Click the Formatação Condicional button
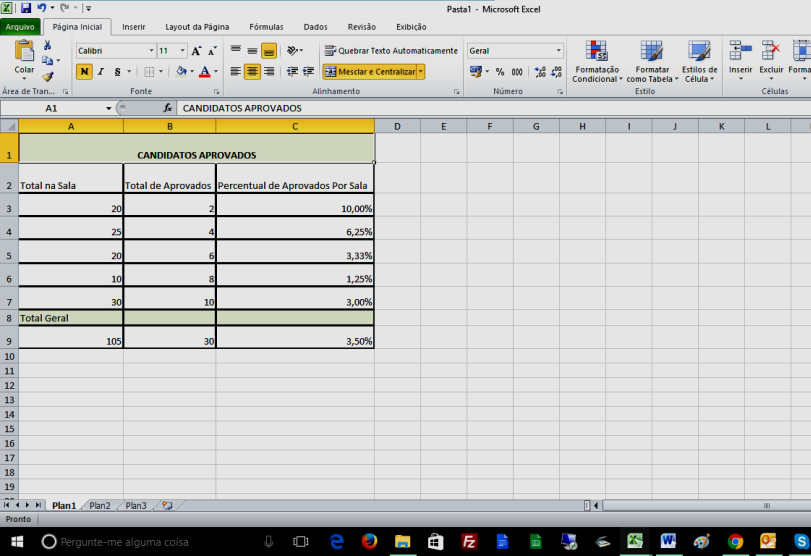 [596, 62]
